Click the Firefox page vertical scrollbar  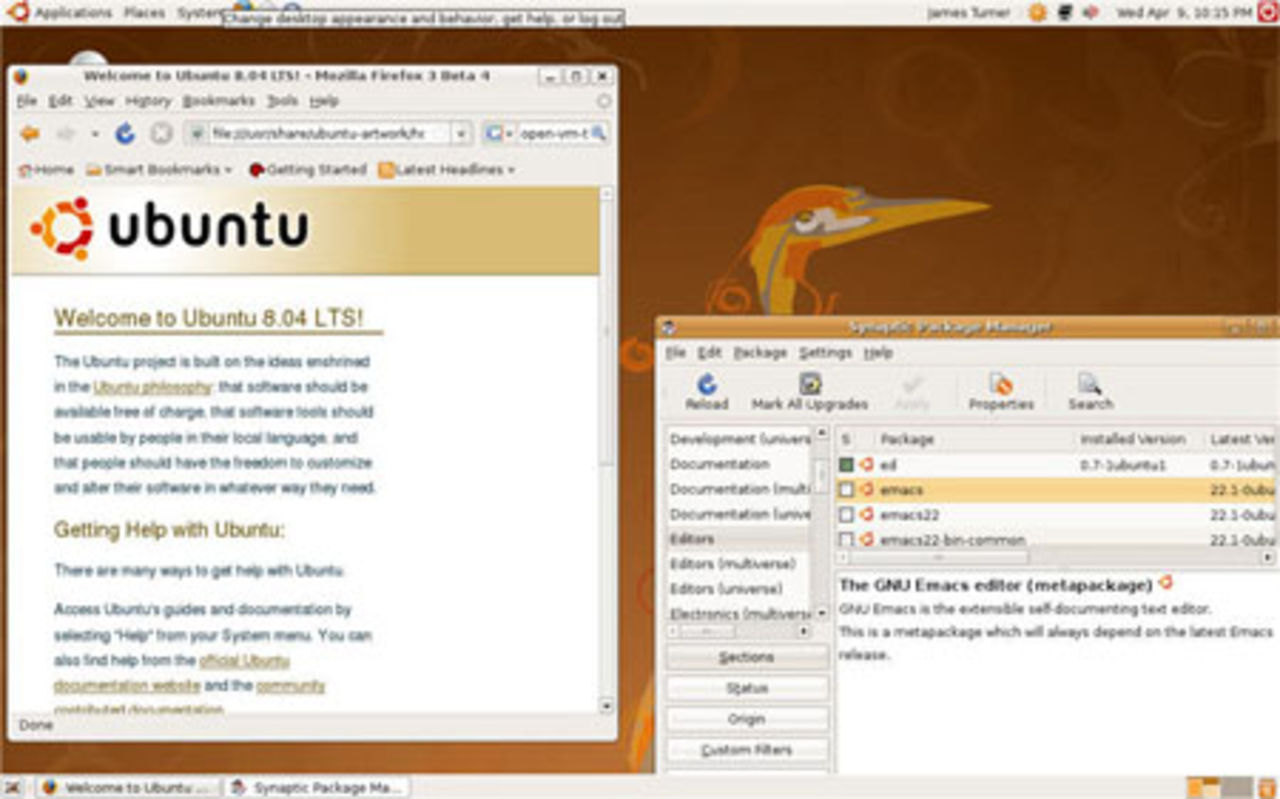pos(606,450)
